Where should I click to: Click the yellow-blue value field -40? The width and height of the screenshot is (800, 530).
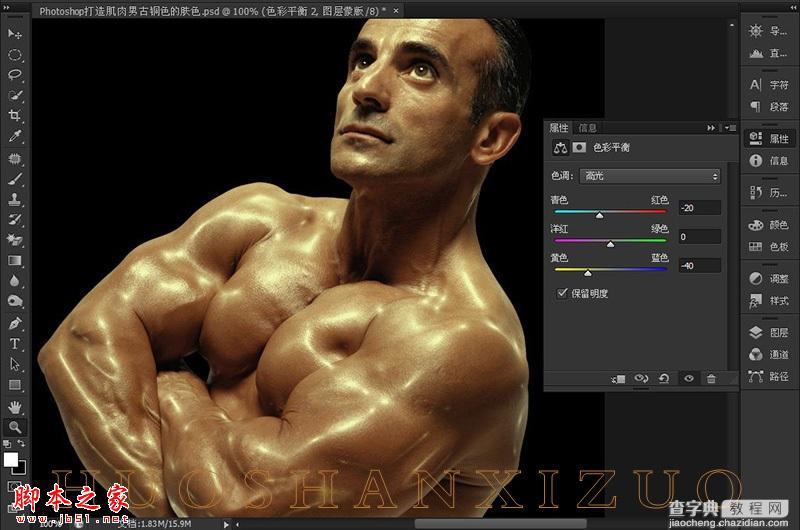coord(699,265)
